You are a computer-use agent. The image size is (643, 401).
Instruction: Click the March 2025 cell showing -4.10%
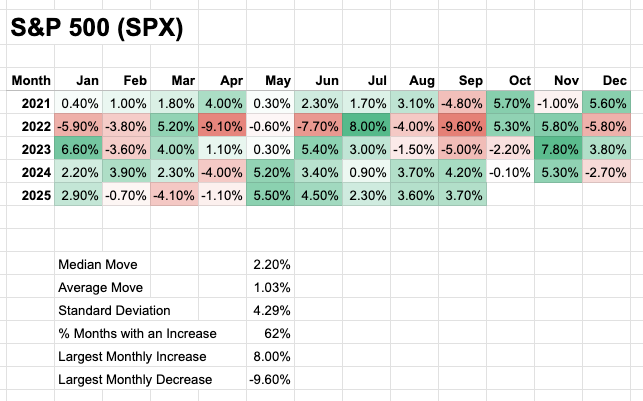(172, 196)
